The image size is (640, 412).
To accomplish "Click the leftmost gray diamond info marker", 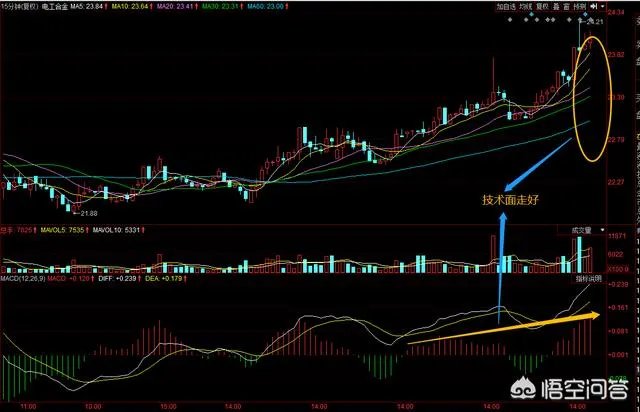I will click(510, 20).
